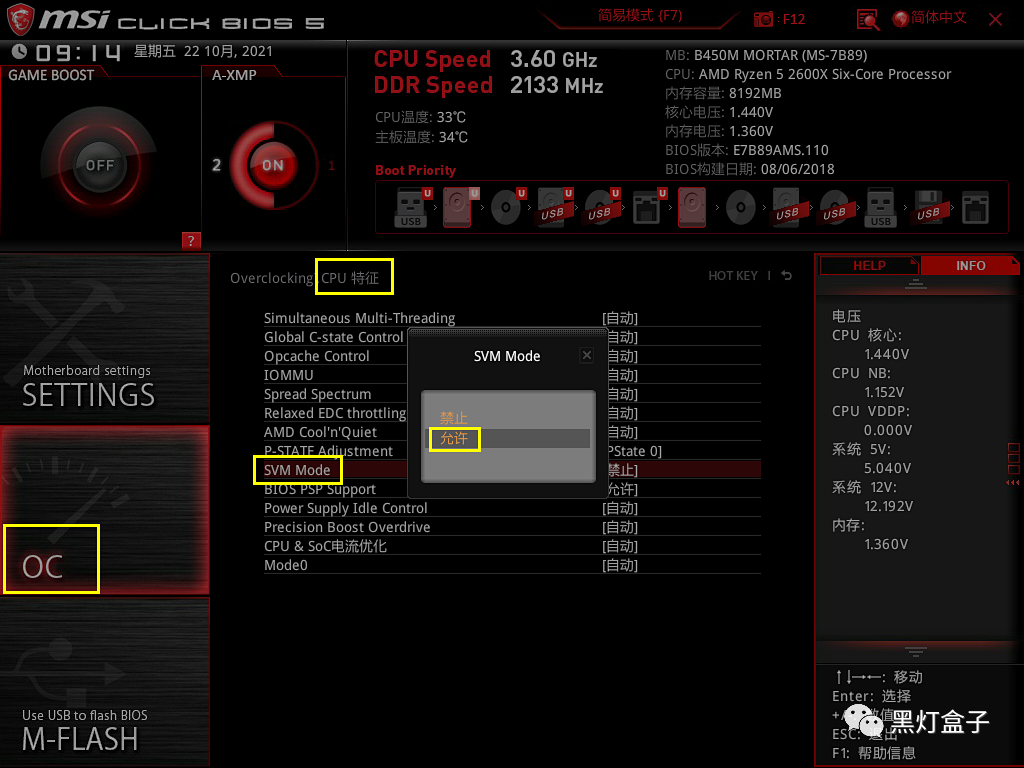The image size is (1024, 768).
Task: Select the highlighted legacy hard disk boot device
Action: coord(692,207)
